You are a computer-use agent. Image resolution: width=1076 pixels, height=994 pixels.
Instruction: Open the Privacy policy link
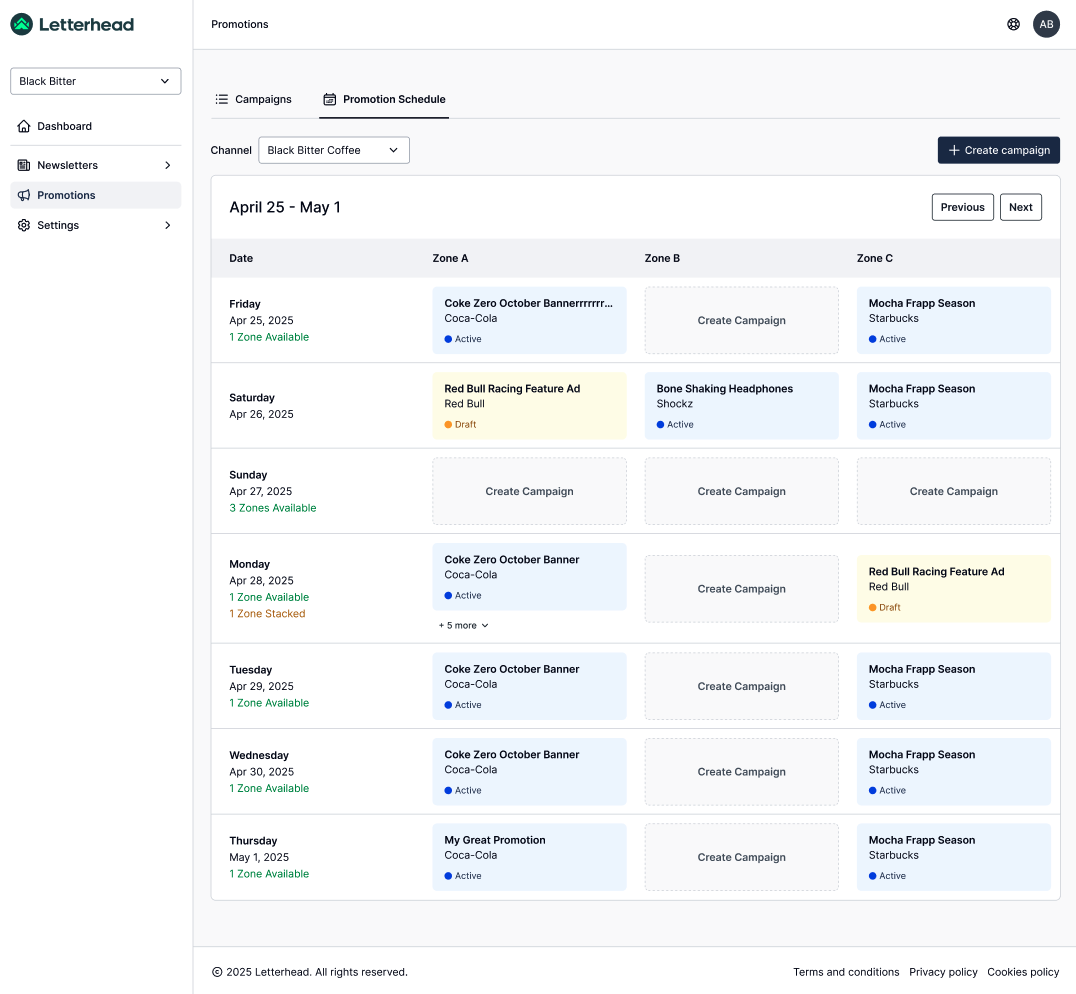943,972
